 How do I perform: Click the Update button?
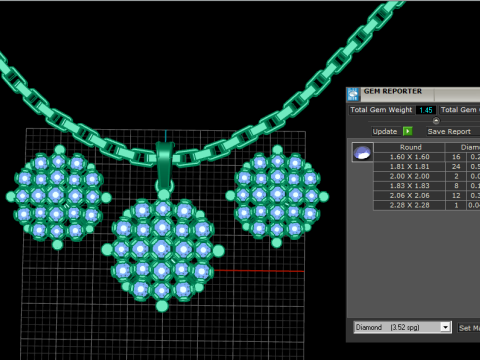tap(385, 131)
